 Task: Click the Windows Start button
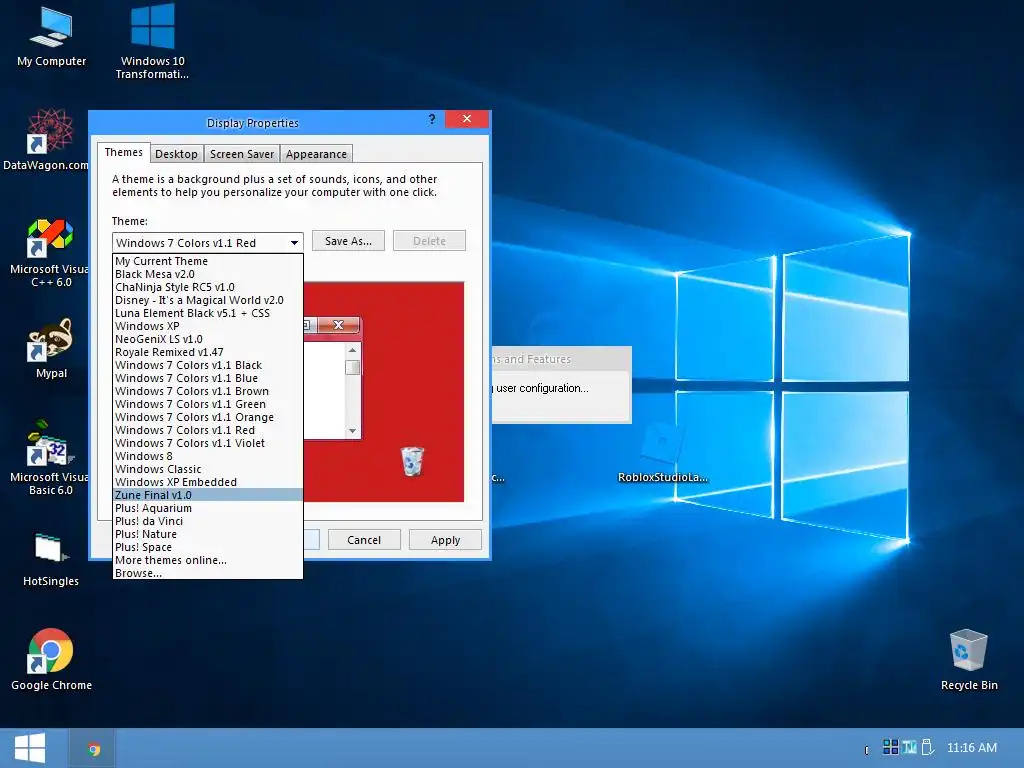[x=30, y=748]
